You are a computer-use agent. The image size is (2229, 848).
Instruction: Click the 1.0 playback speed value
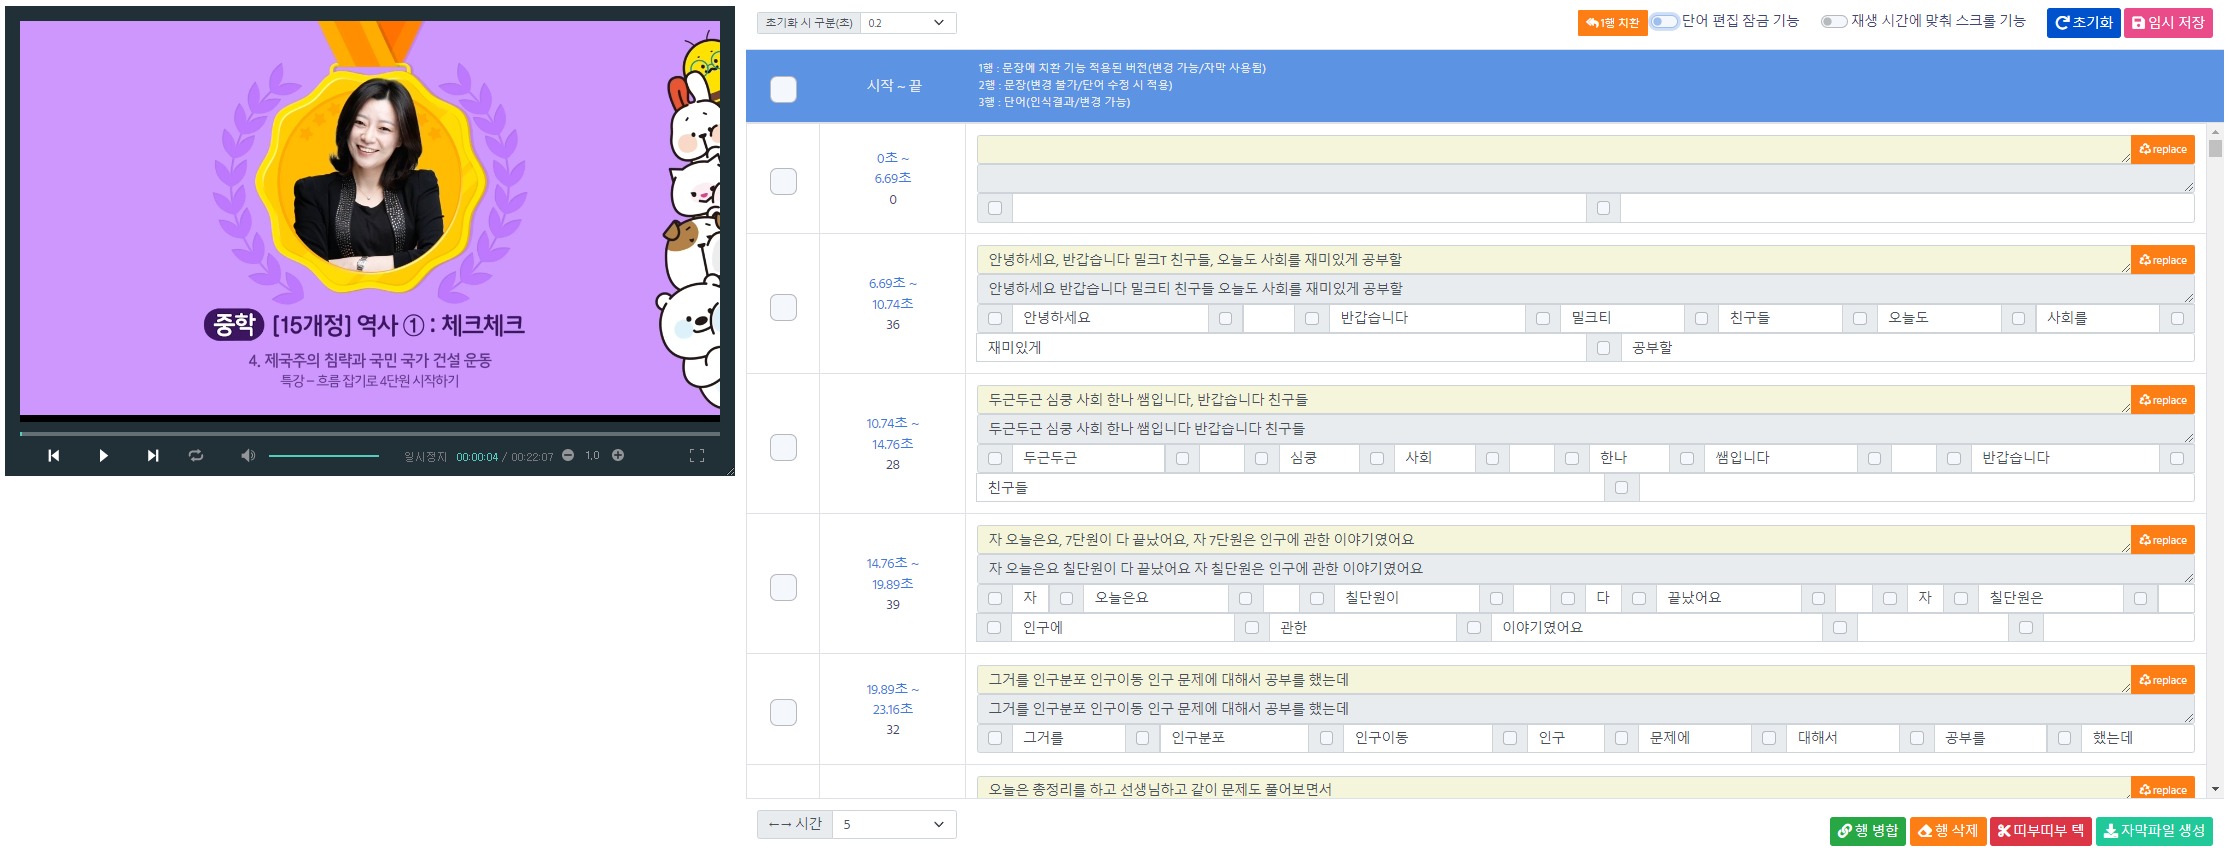coord(592,456)
